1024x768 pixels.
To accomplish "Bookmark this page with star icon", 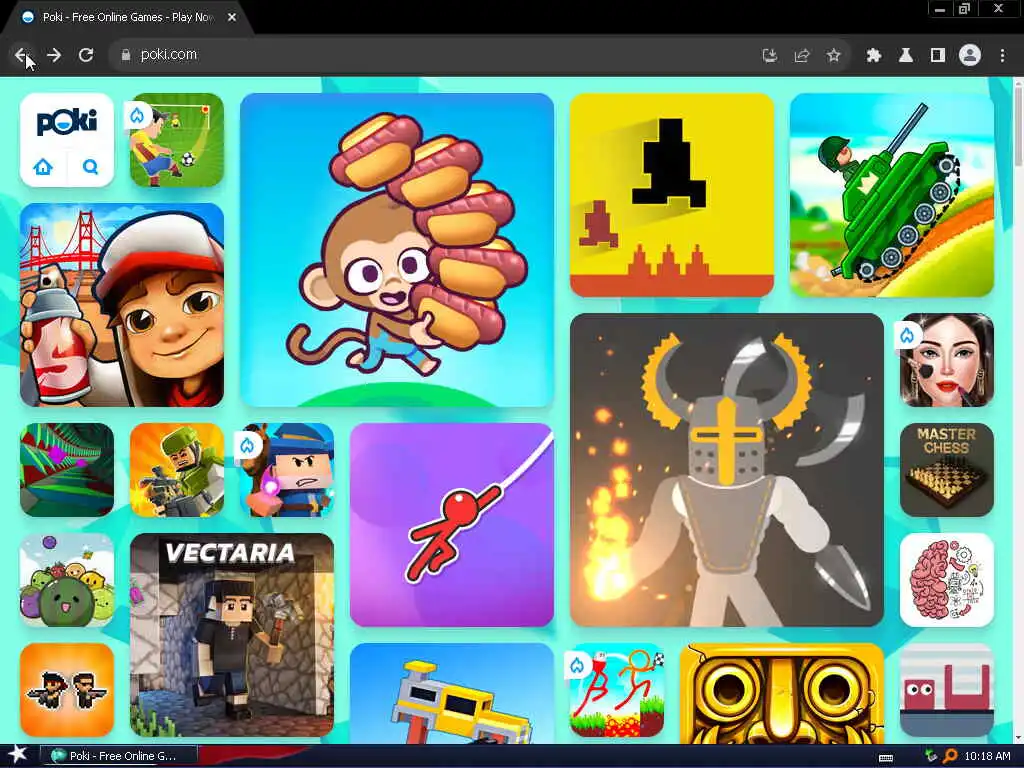I will pyautogui.click(x=834, y=56).
